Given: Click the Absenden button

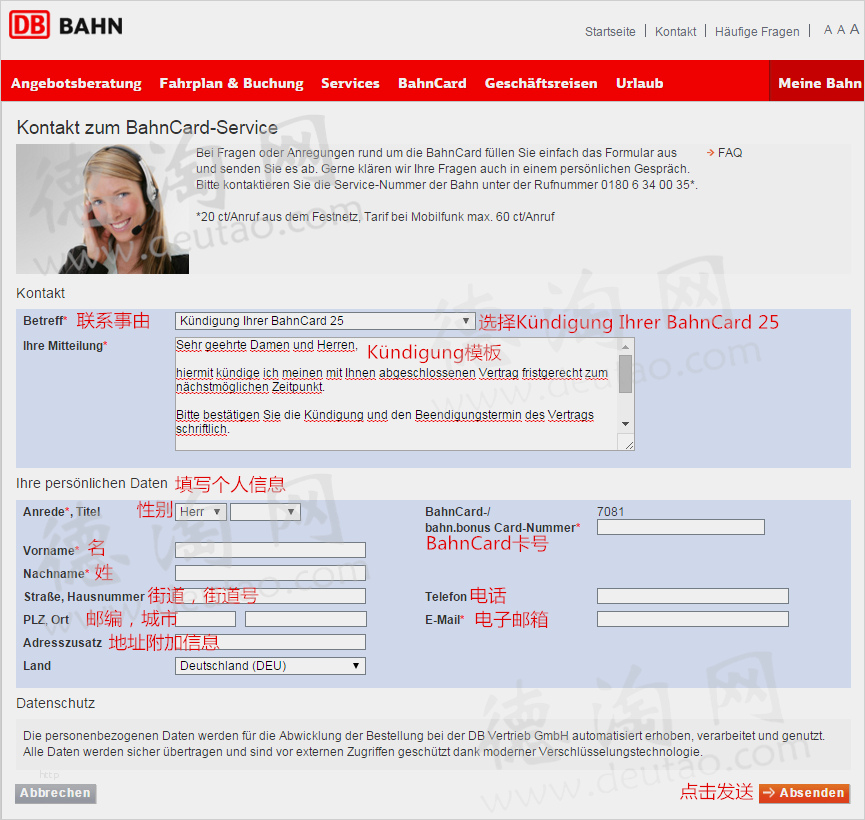Looking at the screenshot, I should point(804,793).
